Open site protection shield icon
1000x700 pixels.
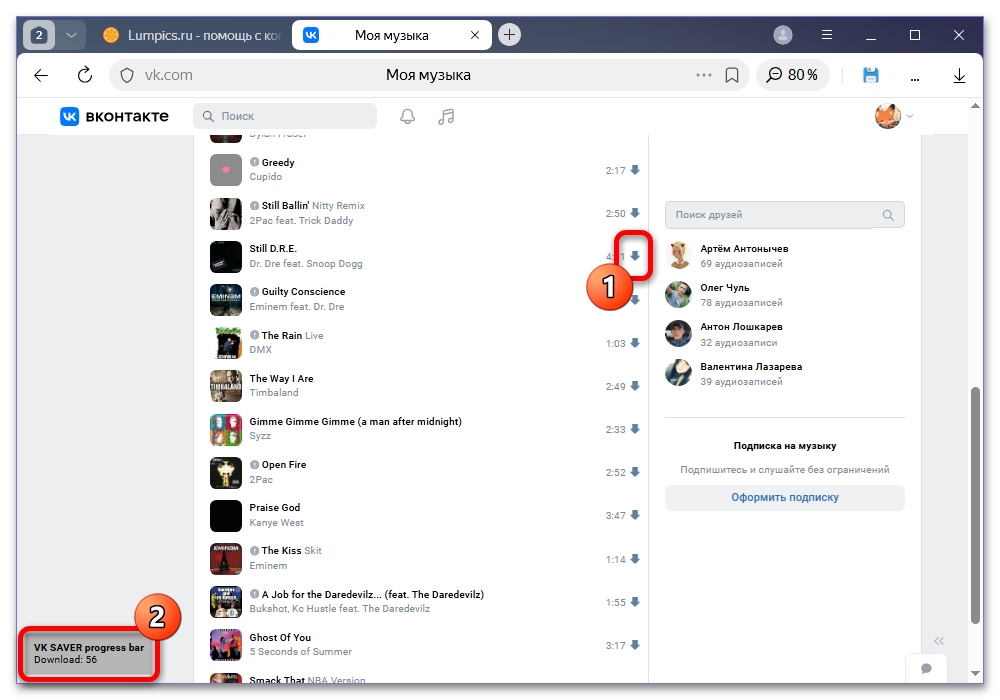coord(127,75)
